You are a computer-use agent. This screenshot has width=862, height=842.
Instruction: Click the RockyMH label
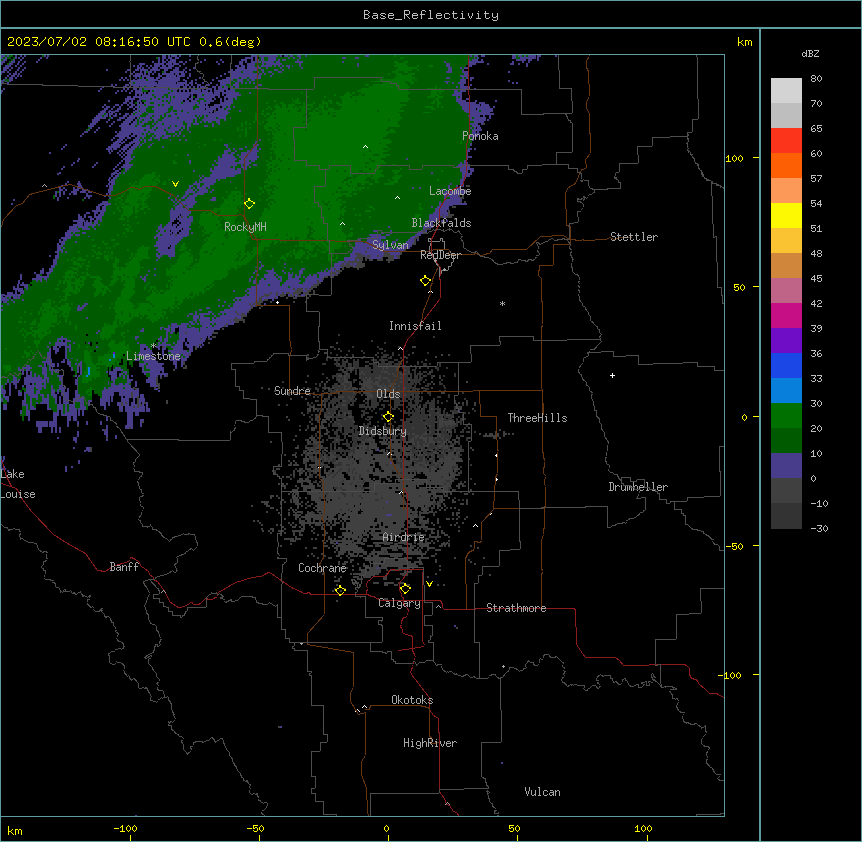[245, 226]
